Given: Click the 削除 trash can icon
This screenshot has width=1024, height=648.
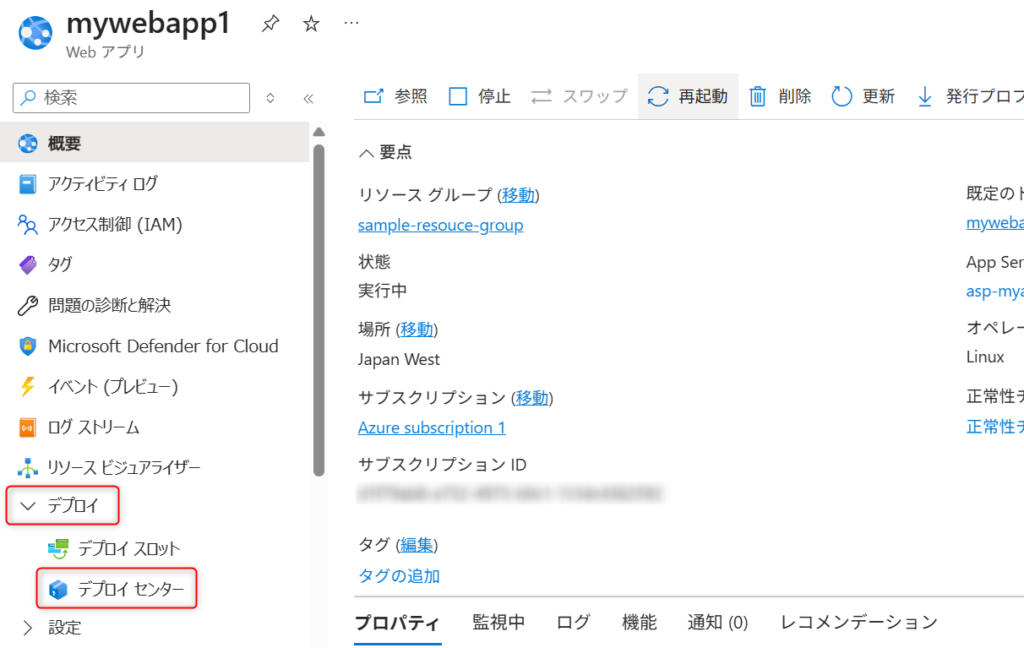Looking at the screenshot, I should point(758,97).
